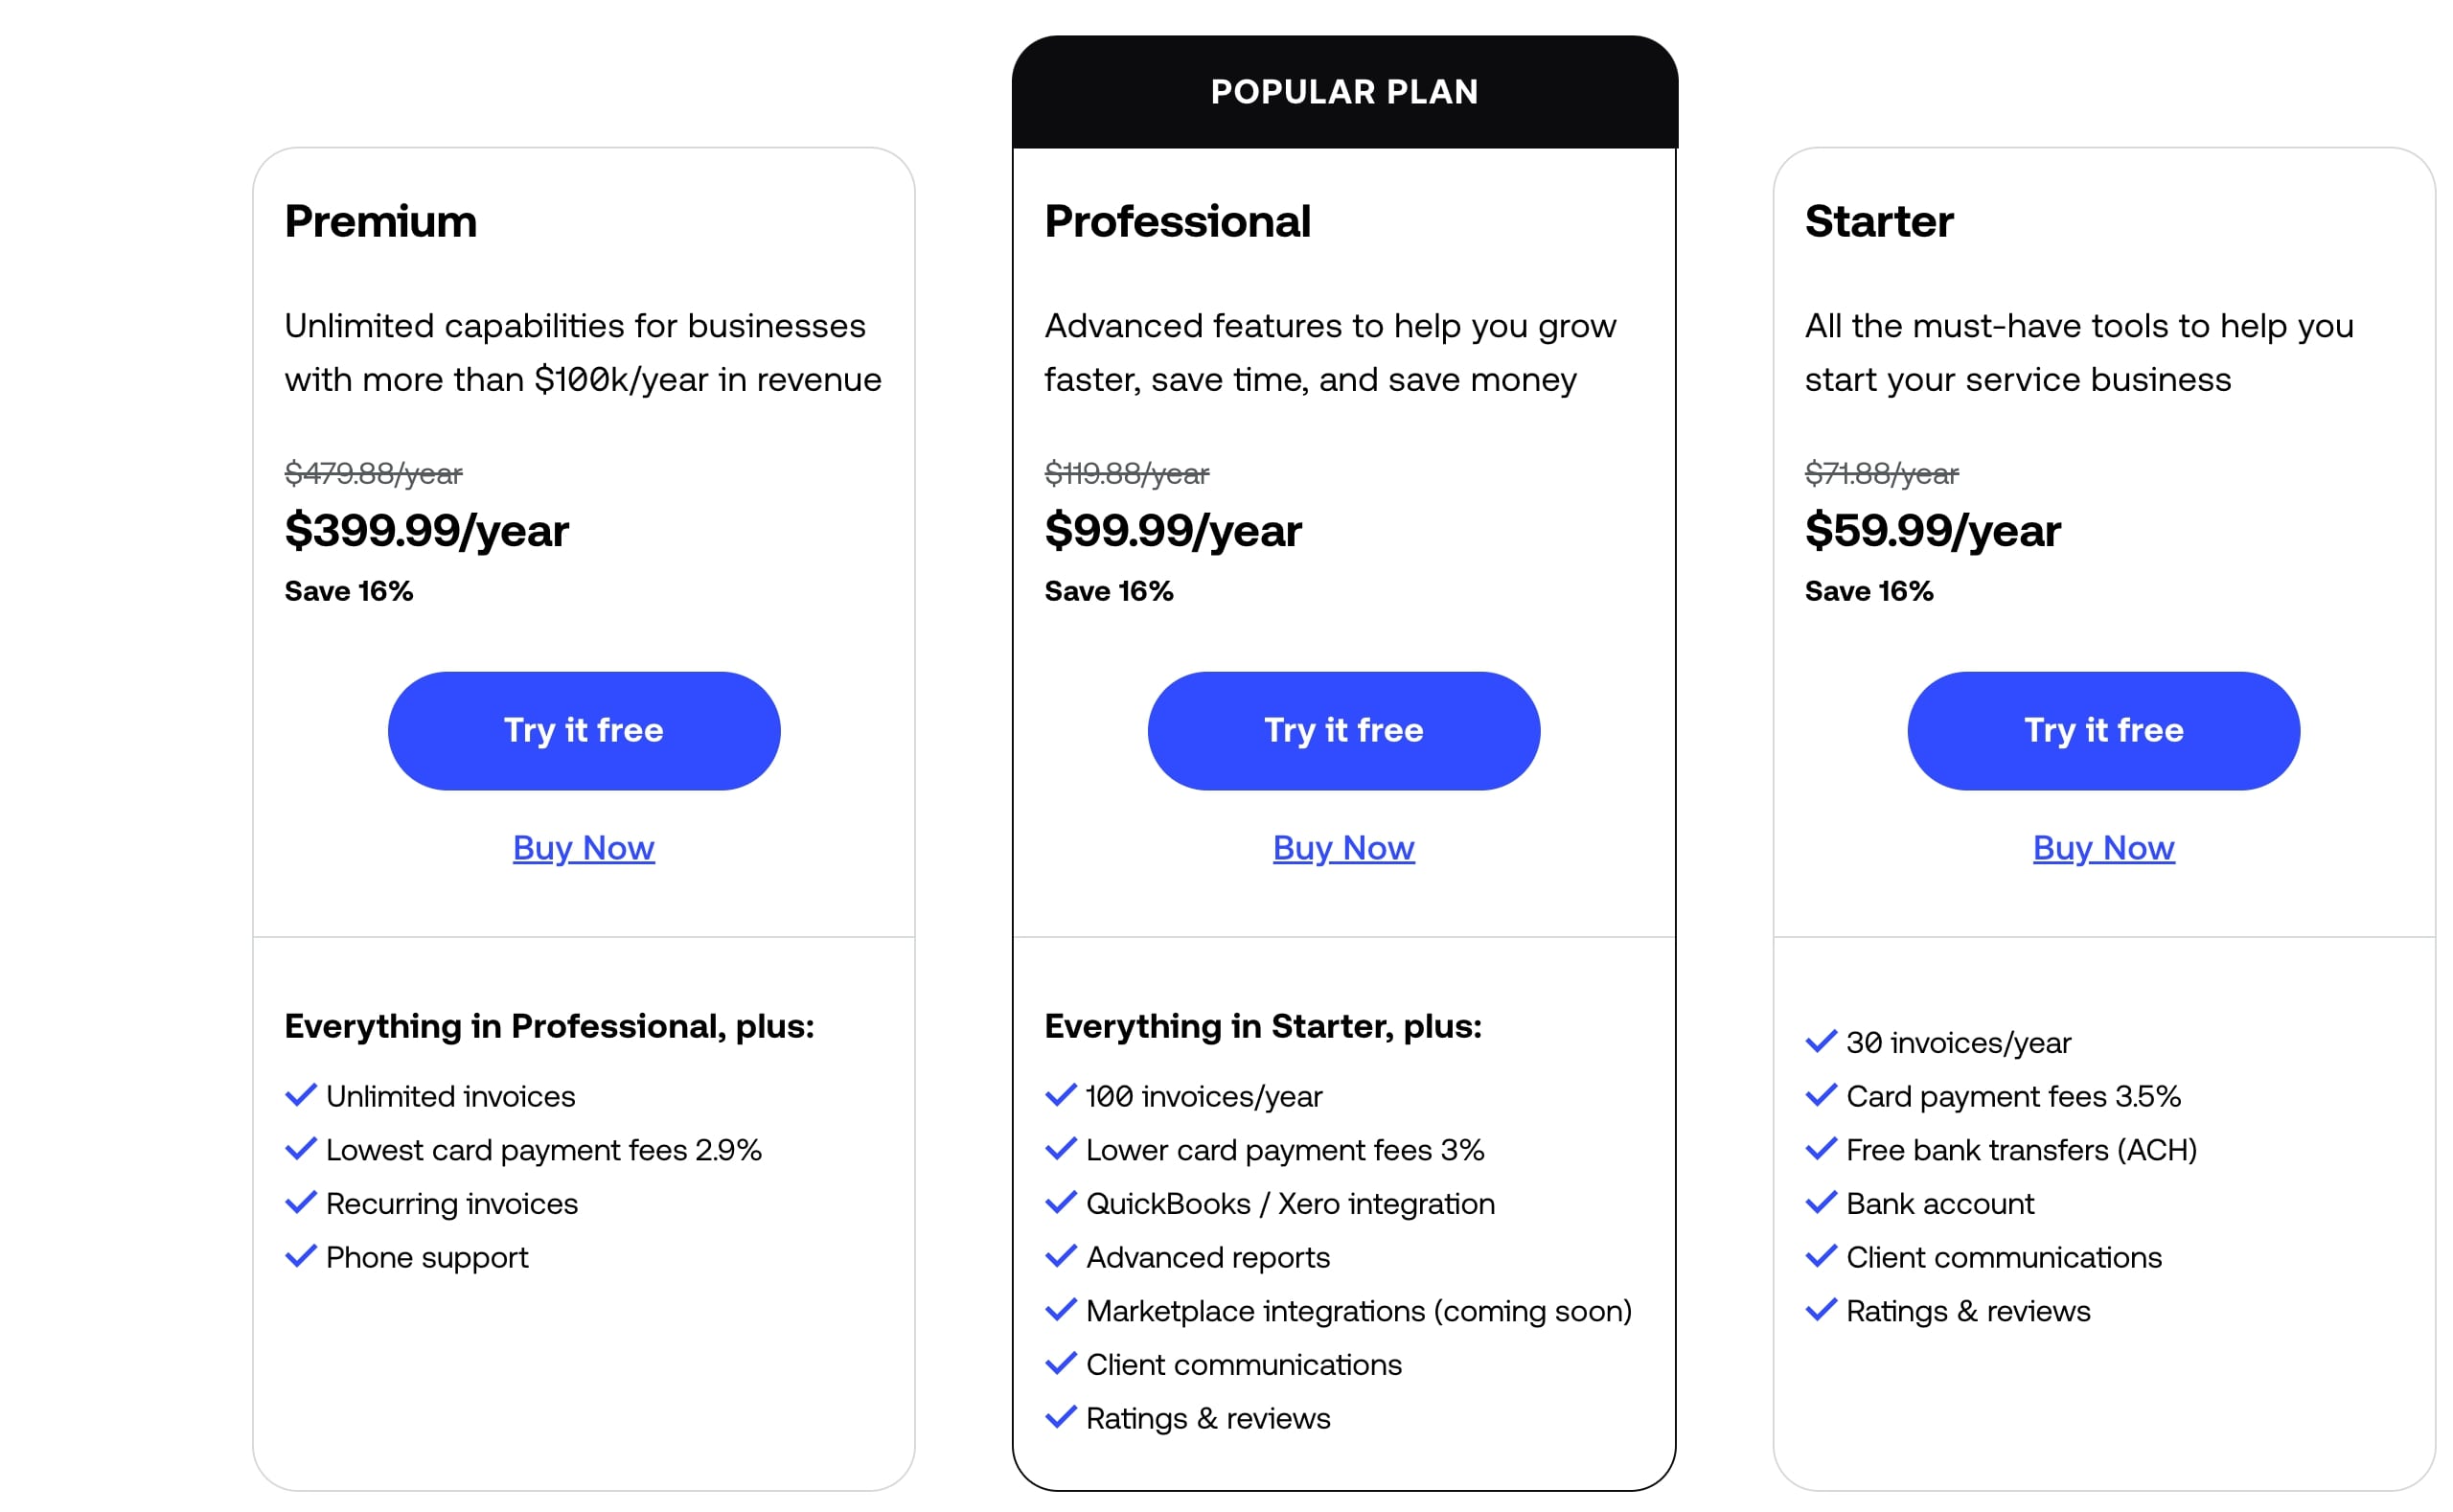Image resolution: width=2453 pixels, height=1512 pixels.
Task: Click Try it free under Starter
Action: 2104,731
